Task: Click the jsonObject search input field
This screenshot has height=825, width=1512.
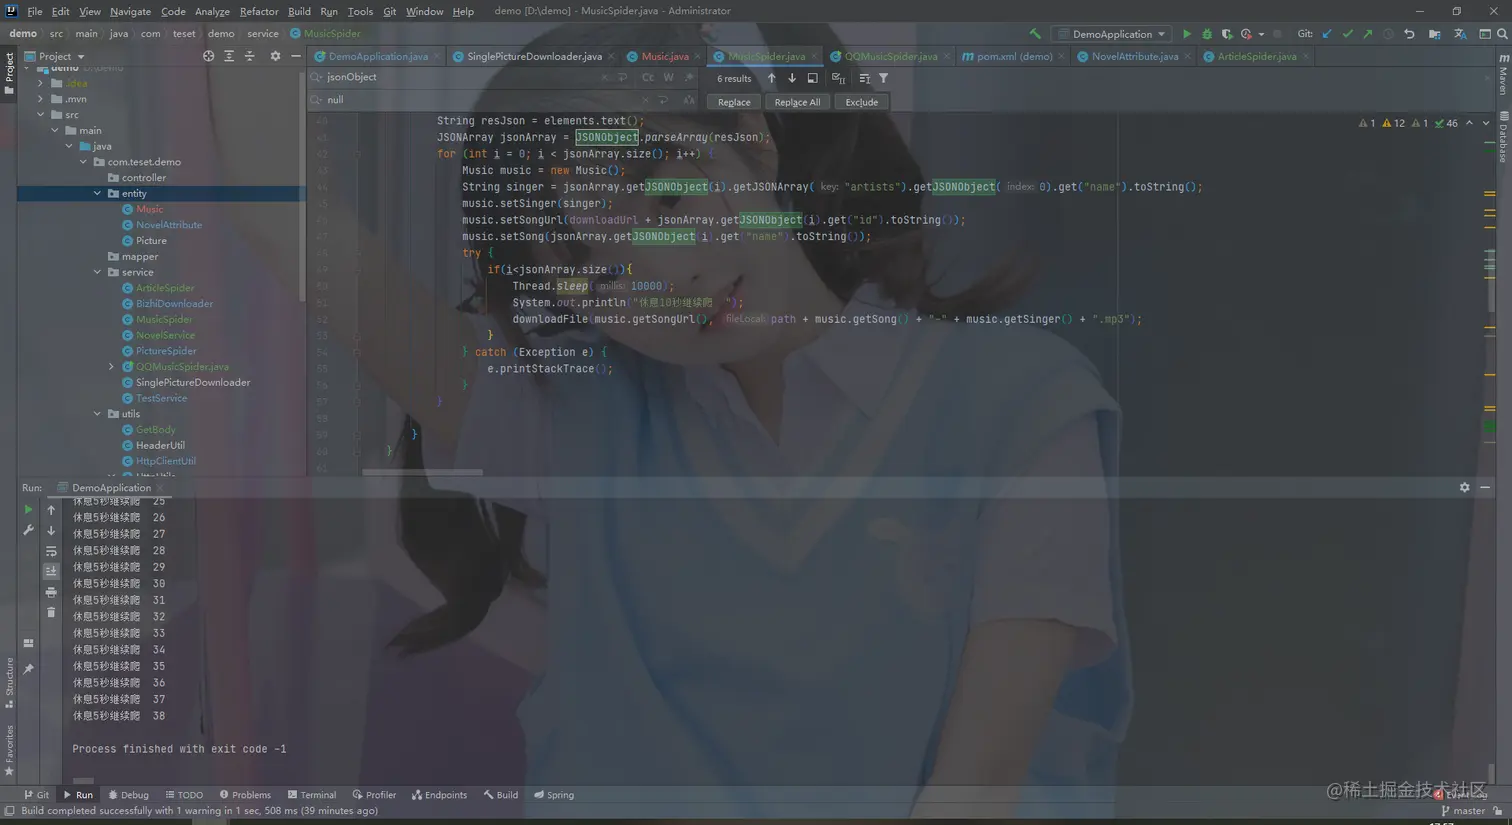Action: pyautogui.click(x=460, y=77)
